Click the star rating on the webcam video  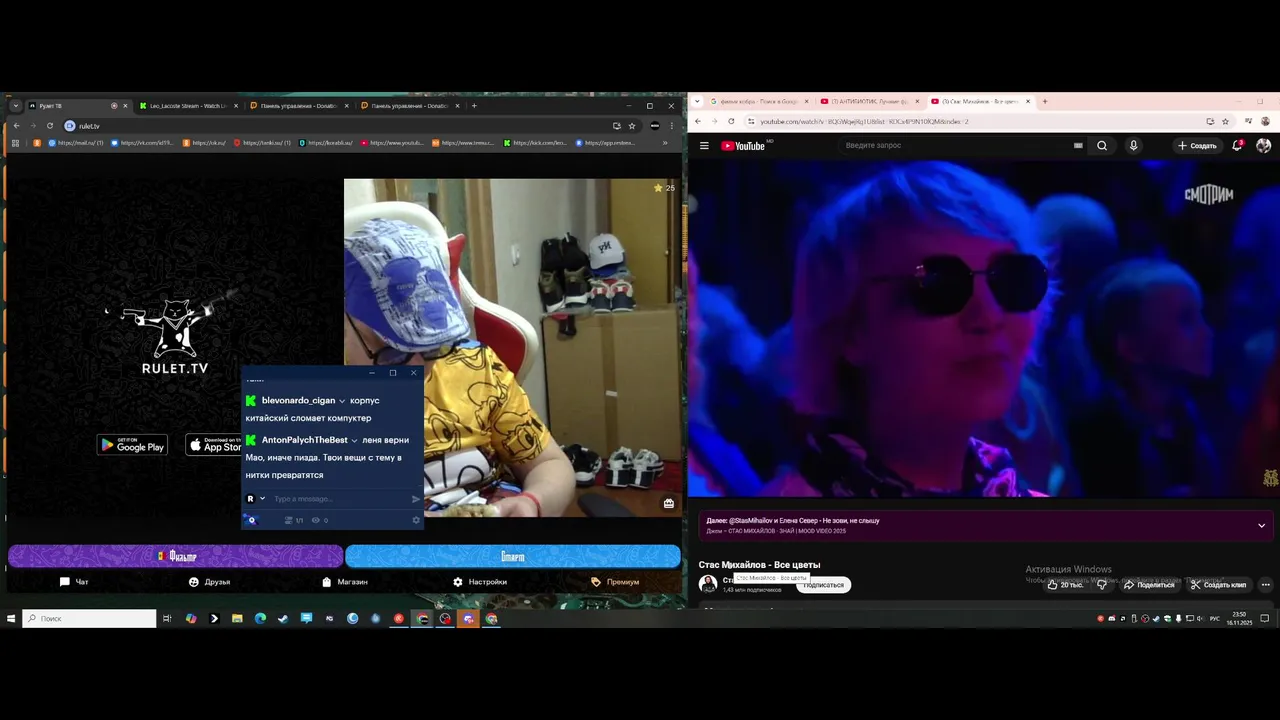point(664,188)
